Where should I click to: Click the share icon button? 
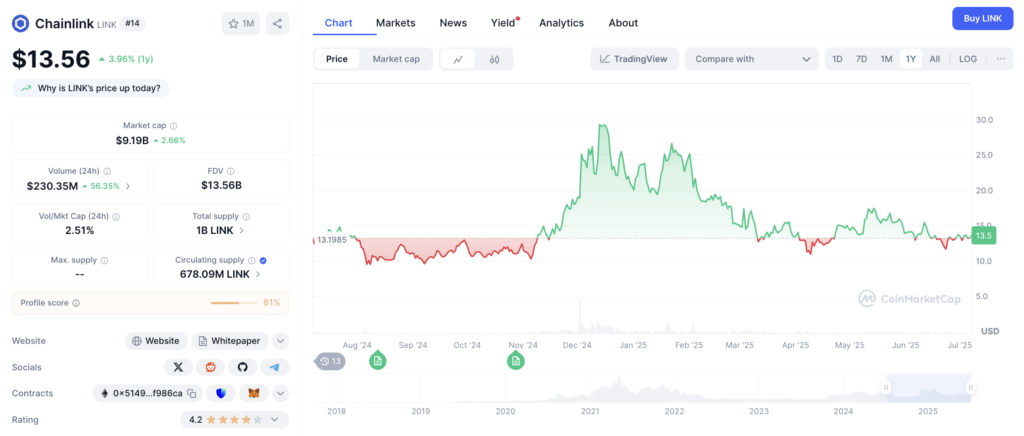[278, 23]
